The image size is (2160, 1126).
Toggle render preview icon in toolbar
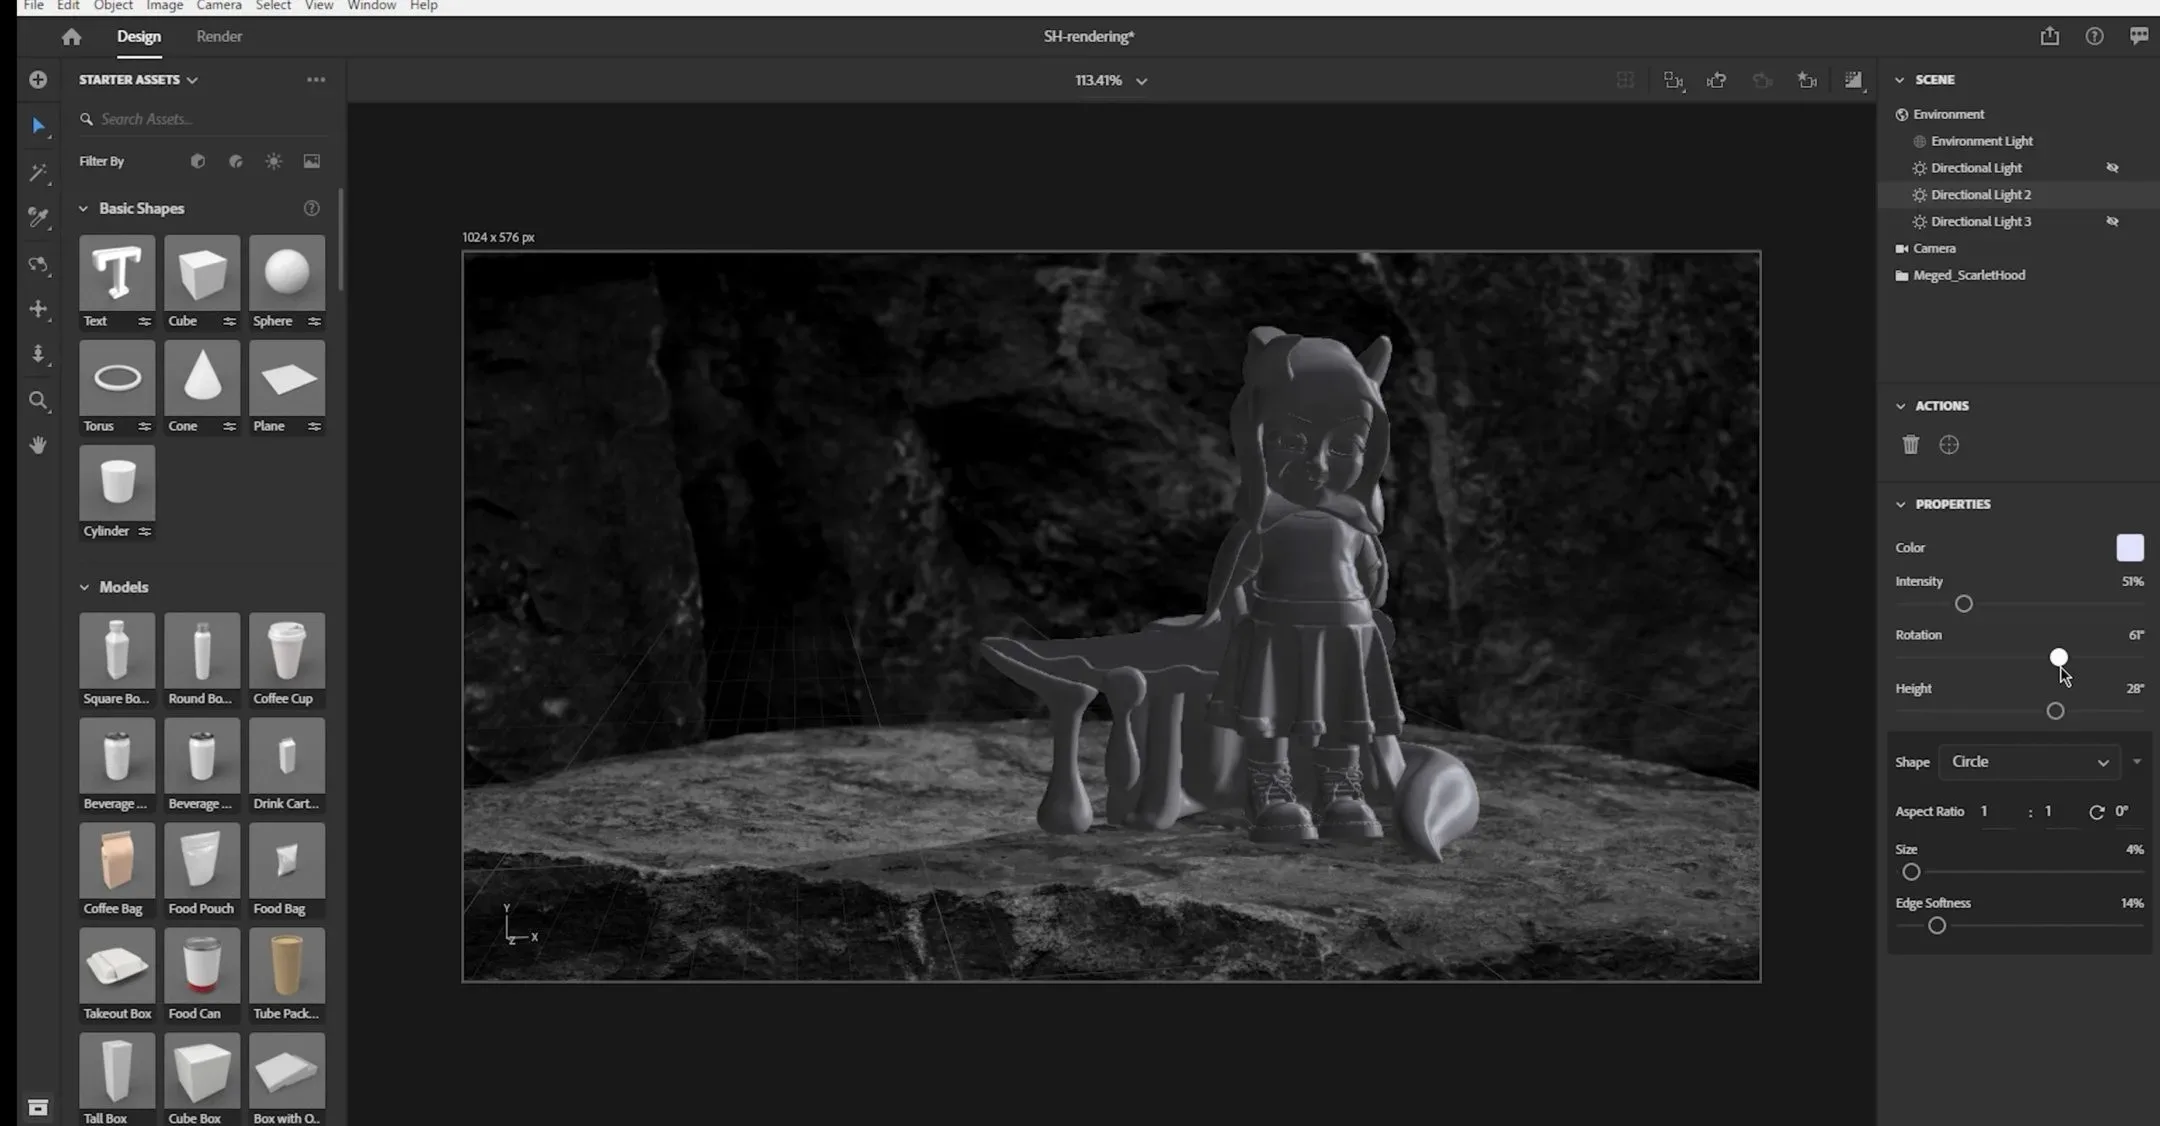(1853, 80)
